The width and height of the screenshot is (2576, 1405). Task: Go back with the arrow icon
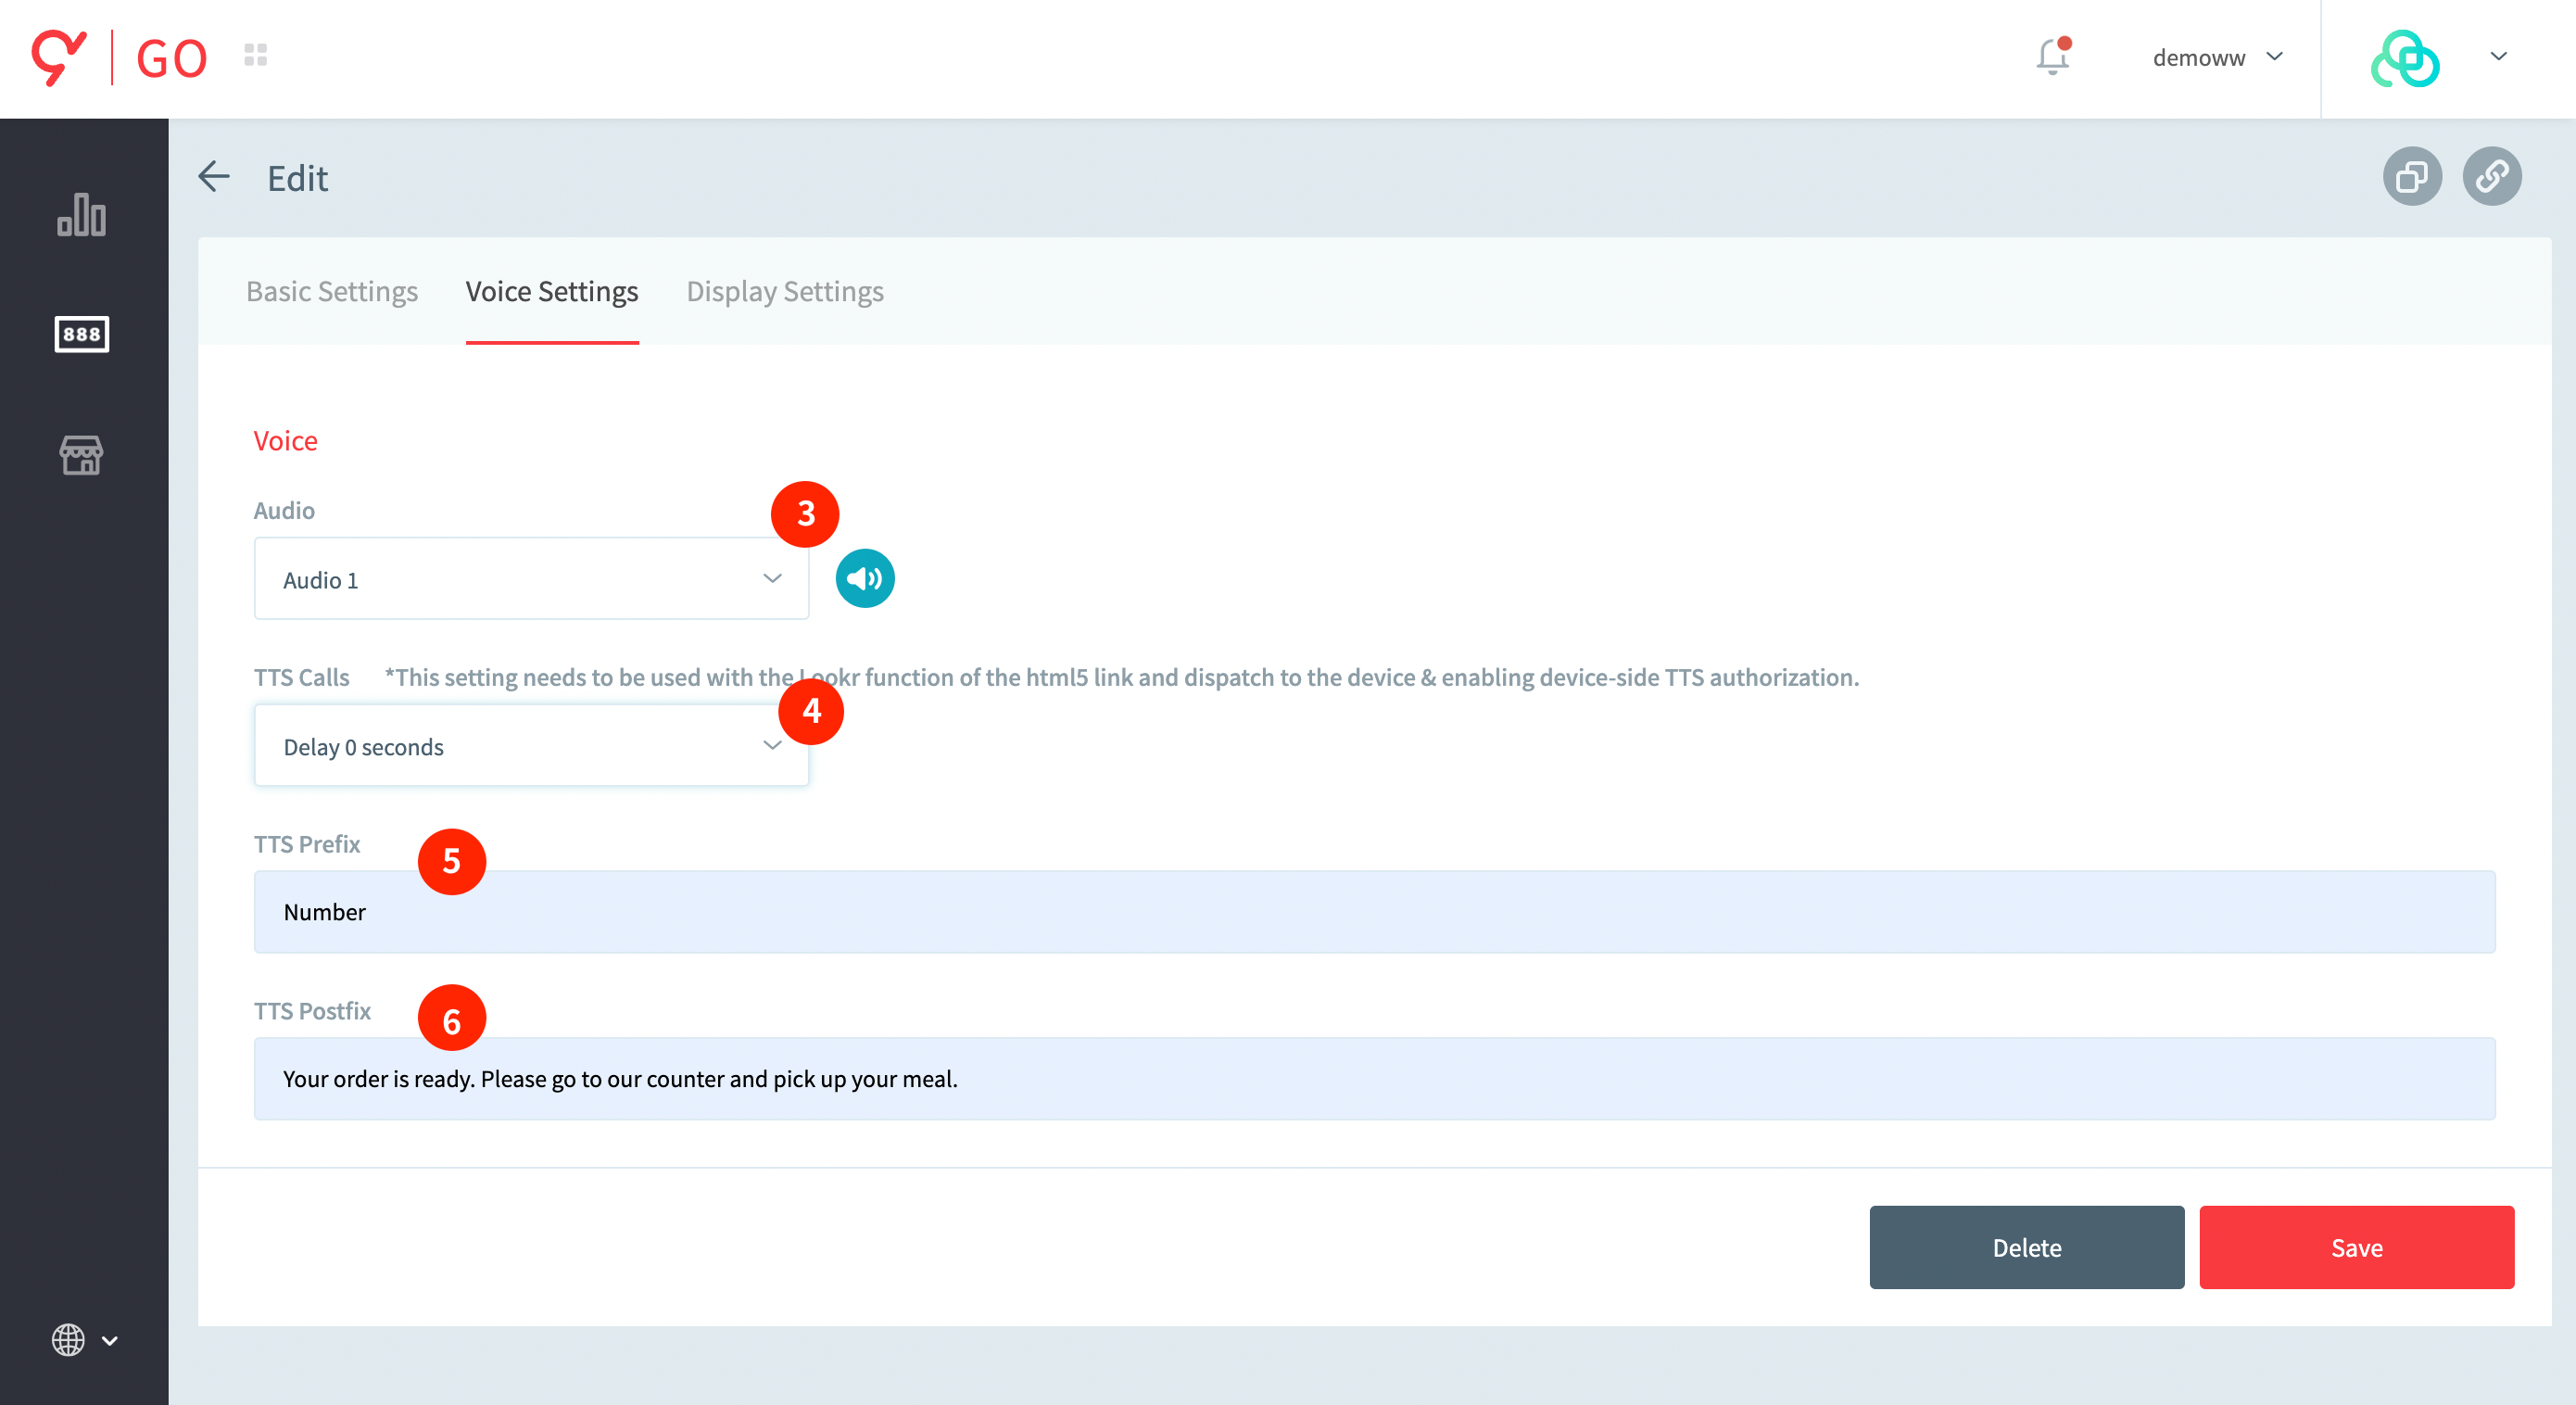pyautogui.click(x=214, y=177)
